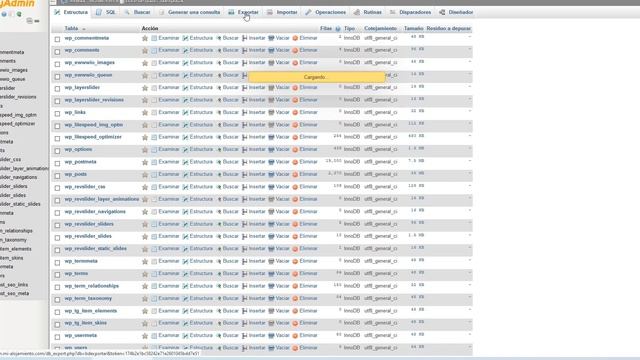Star wp_commentmeta table as favorite
The height and width of the screenshot is (360, 640).
[144, 38]
